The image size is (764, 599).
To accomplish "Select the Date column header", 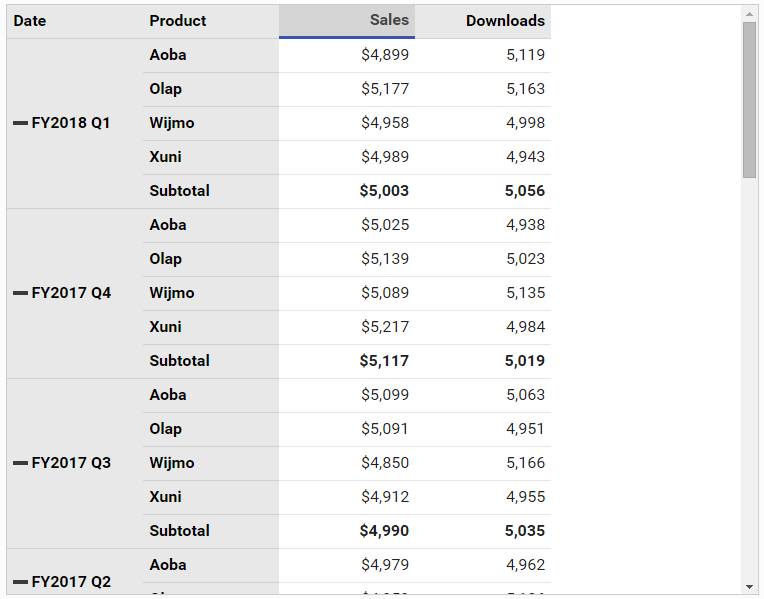I will click(x=74, y=21).
